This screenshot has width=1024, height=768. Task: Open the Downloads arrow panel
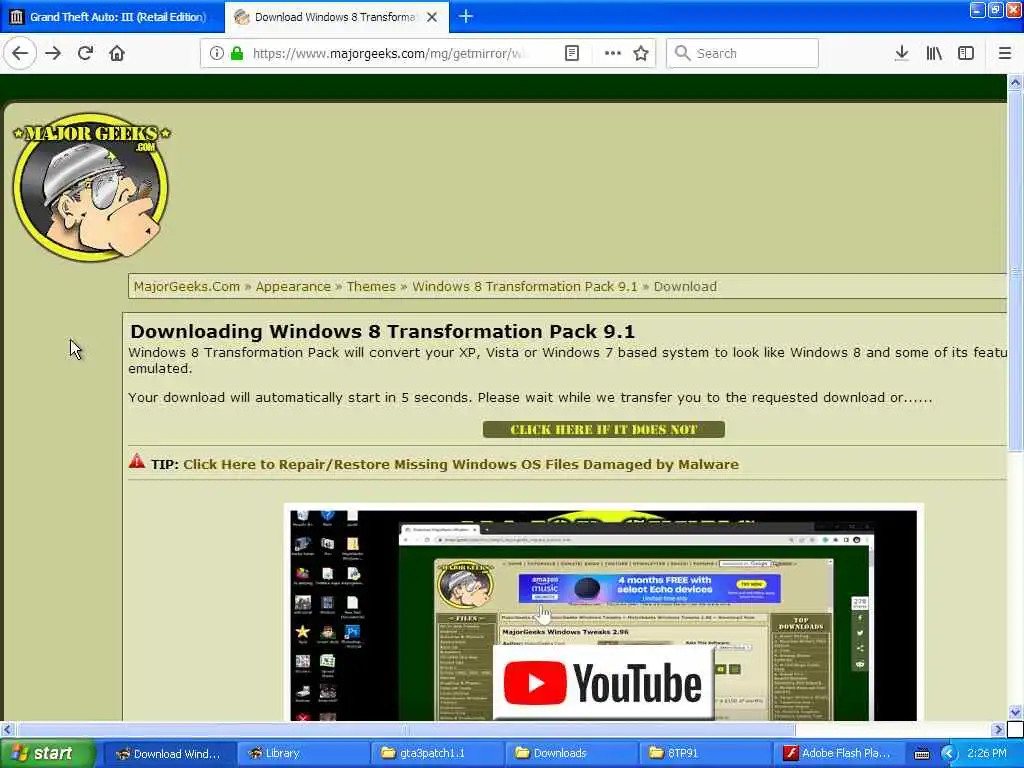902,54
